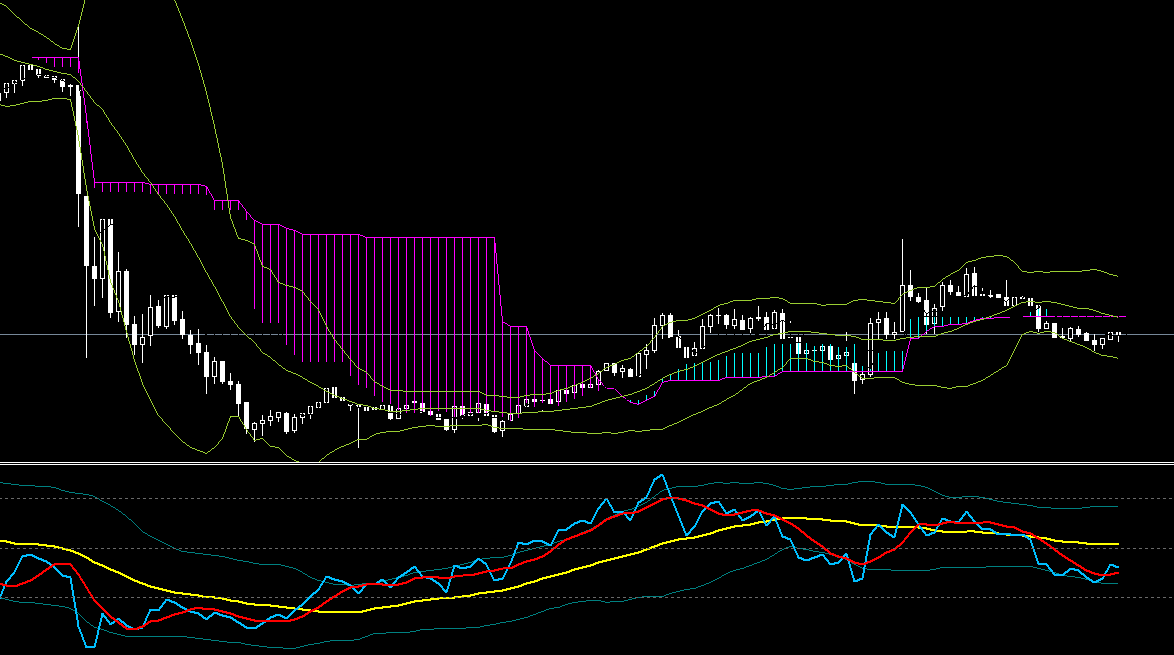Screen dimensions: 1174x655
Task: Select the lowest dashed level line in oscillator pane
Action: click(587, 597)
